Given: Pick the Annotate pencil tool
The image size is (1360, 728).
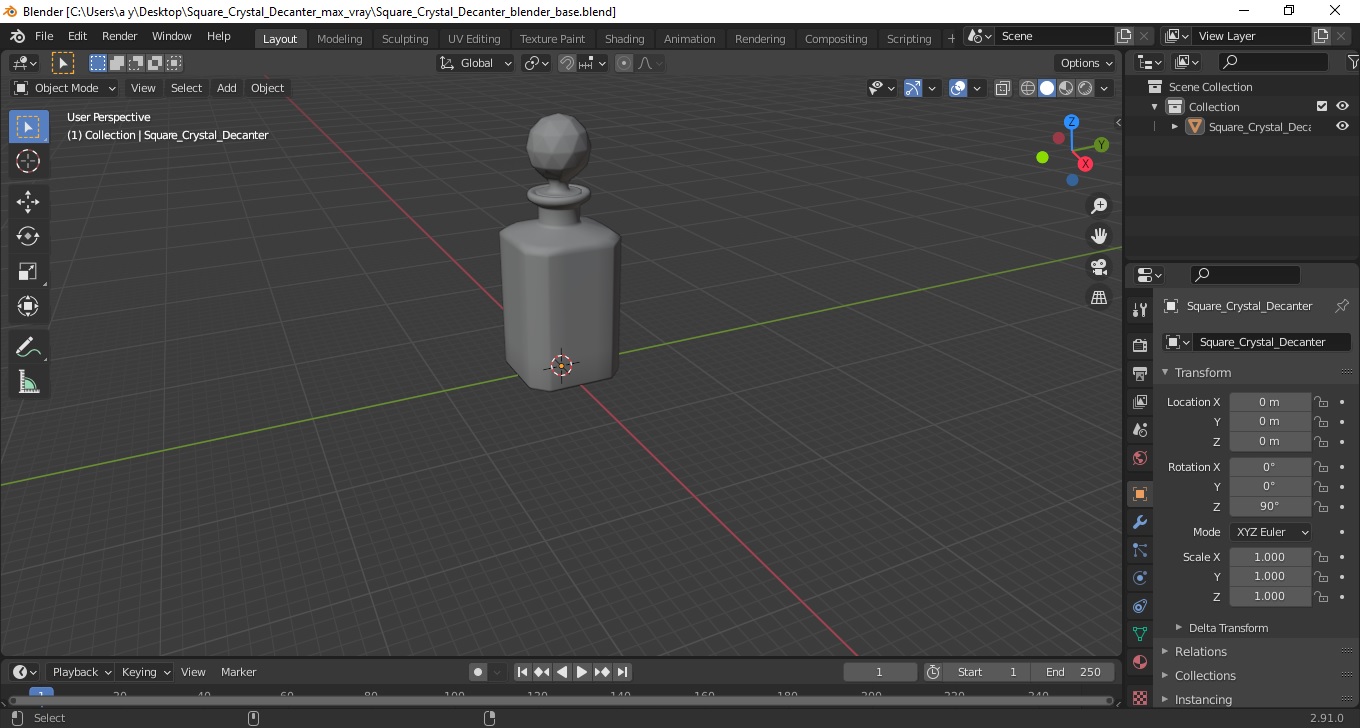Looking at the screenshot, I should pyautogui.click(x=28, y=347).
